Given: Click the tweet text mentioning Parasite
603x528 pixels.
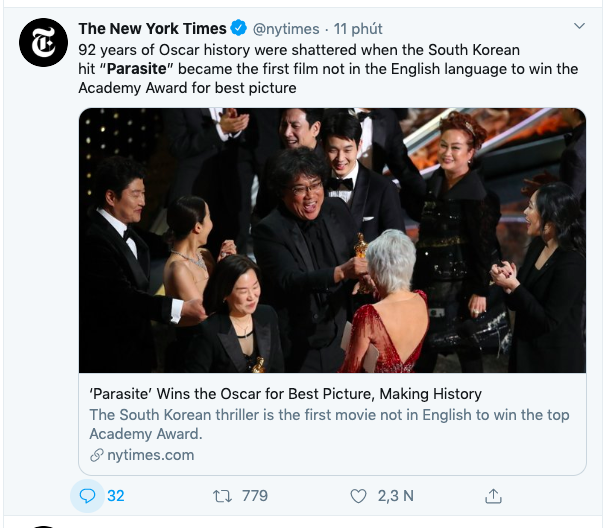Looking at the screenshot, I should (328, 69).
